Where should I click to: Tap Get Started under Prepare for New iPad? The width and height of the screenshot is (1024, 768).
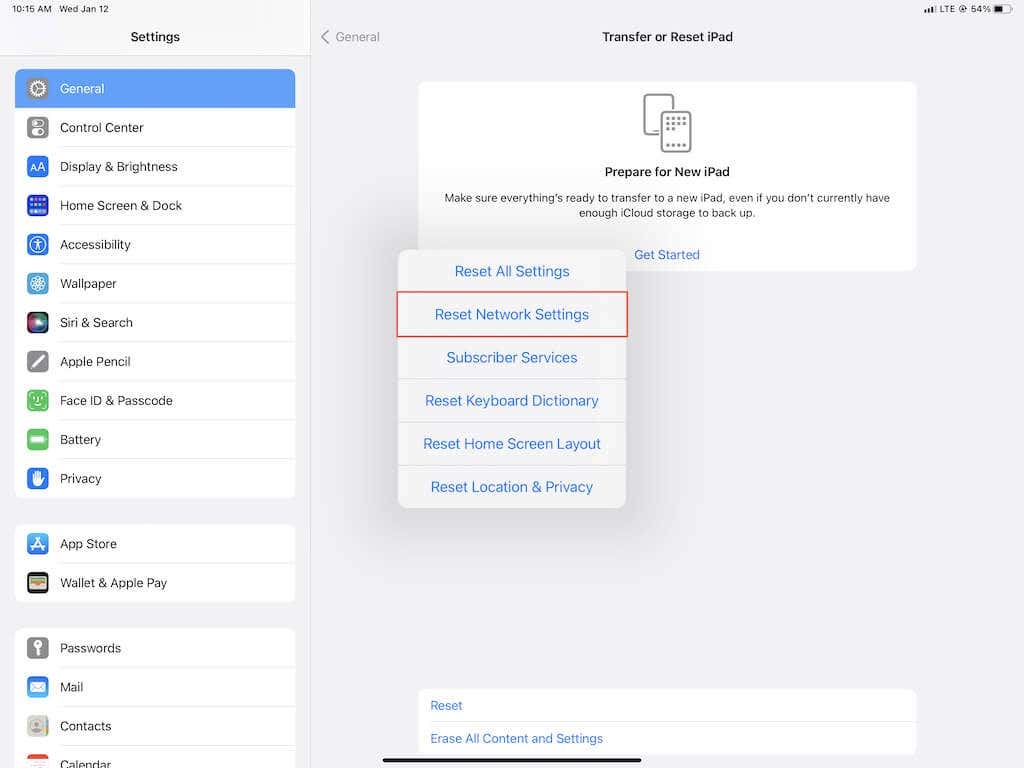[667, 254]
